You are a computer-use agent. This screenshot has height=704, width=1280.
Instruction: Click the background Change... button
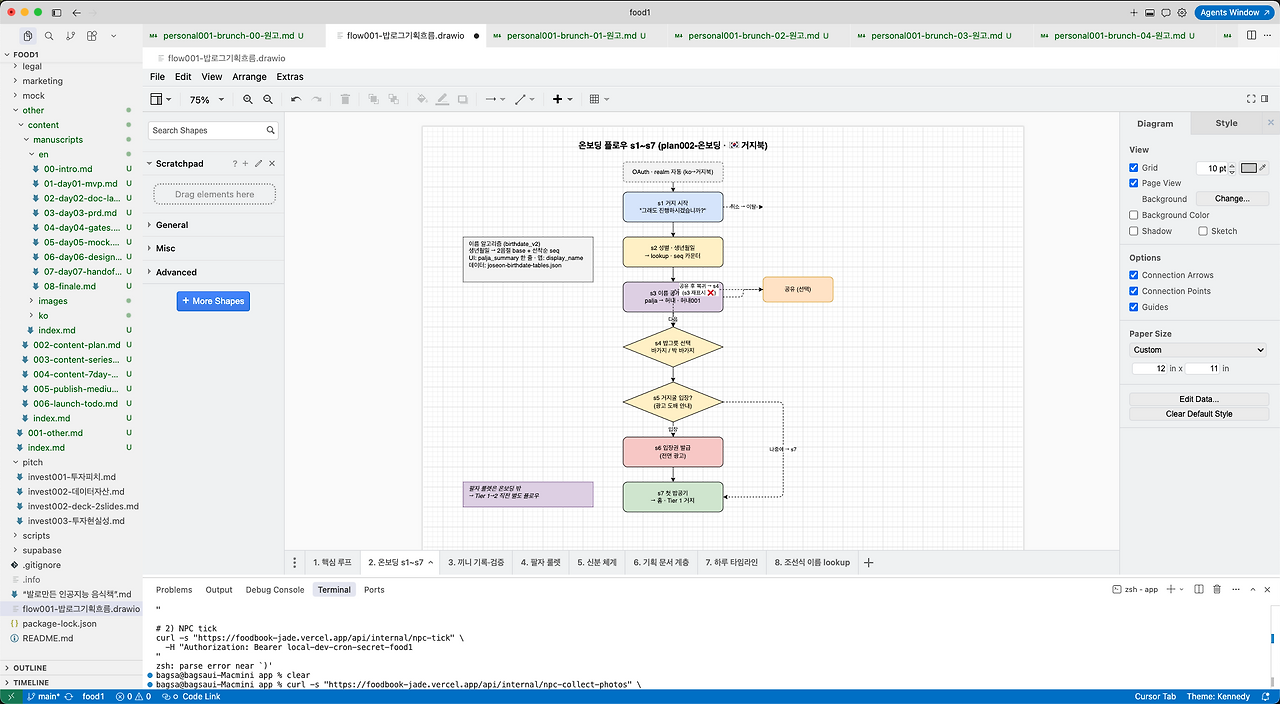pyautogui.click(x=1232, y=199)
